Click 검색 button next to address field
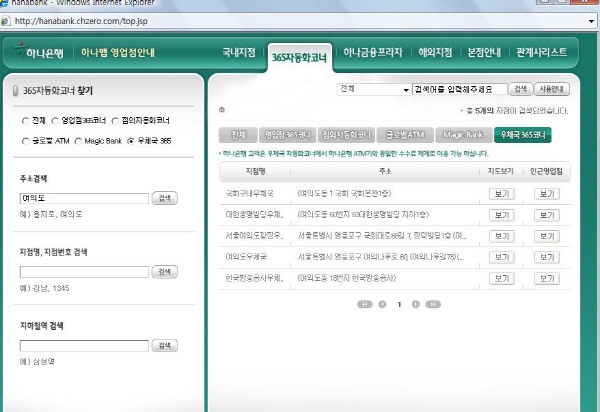This screenshot has height=412, width=600. [163, 198]
